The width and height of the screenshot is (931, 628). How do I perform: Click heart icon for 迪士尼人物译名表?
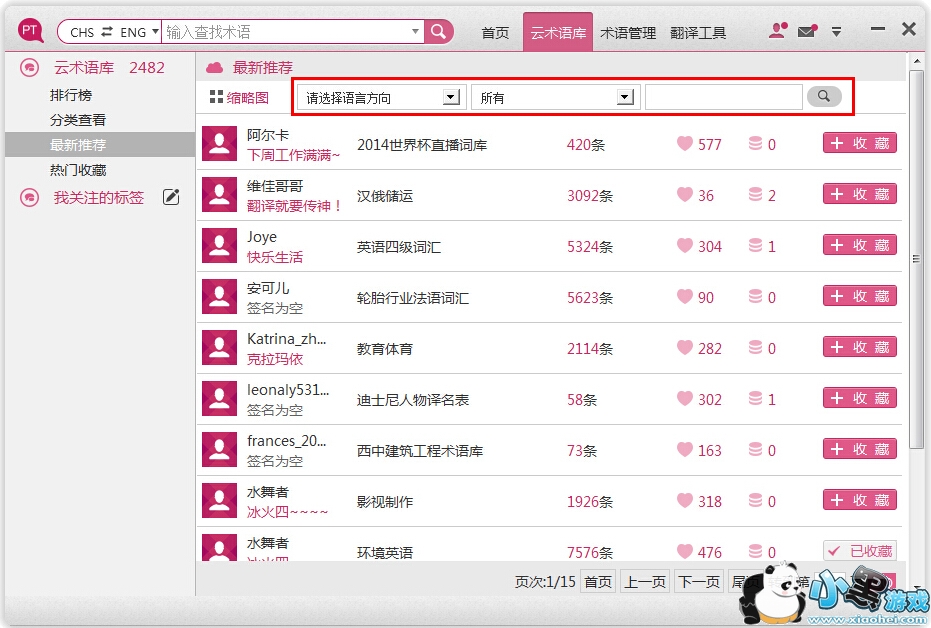685,398
